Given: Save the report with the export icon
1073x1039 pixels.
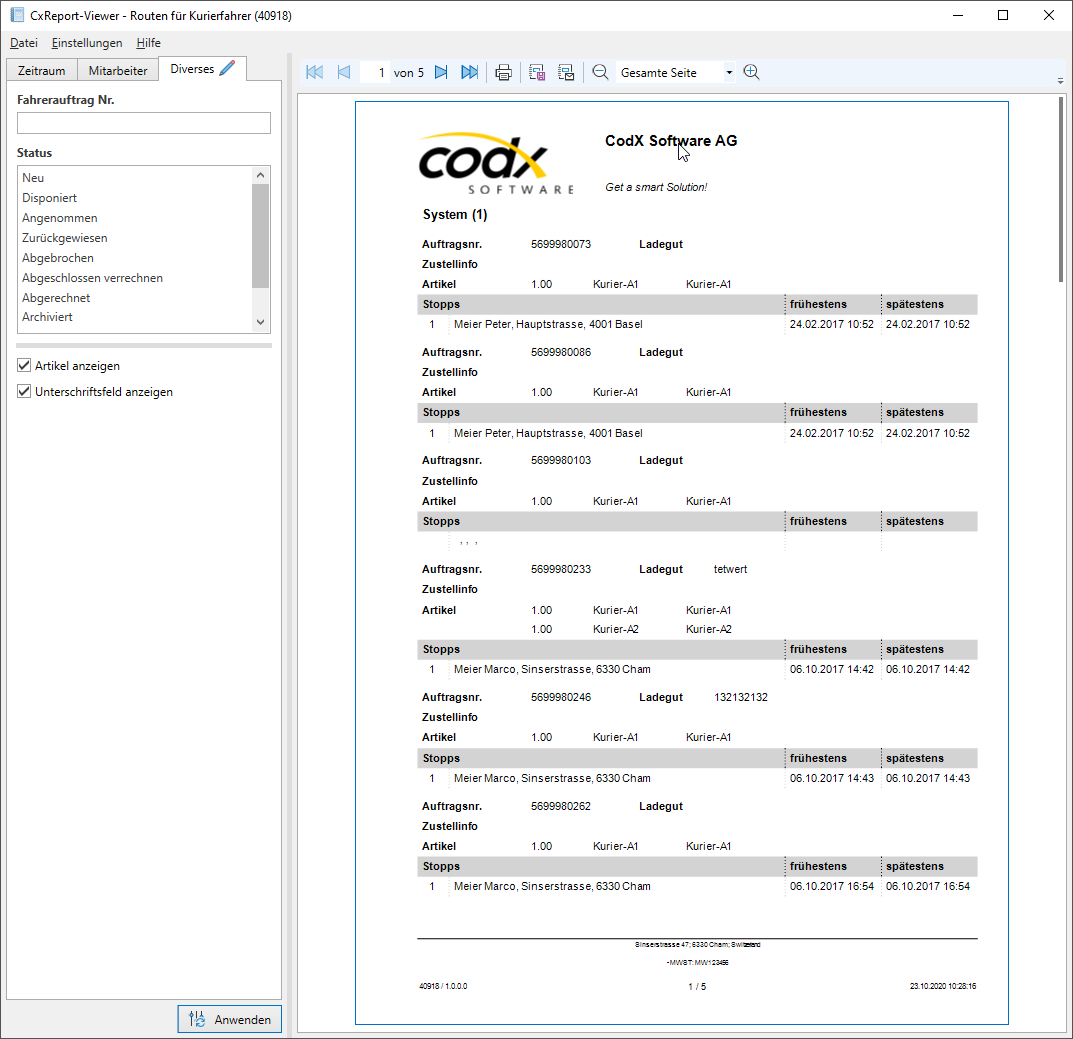Looking at the screenshot, I should (x=536, y=72).
